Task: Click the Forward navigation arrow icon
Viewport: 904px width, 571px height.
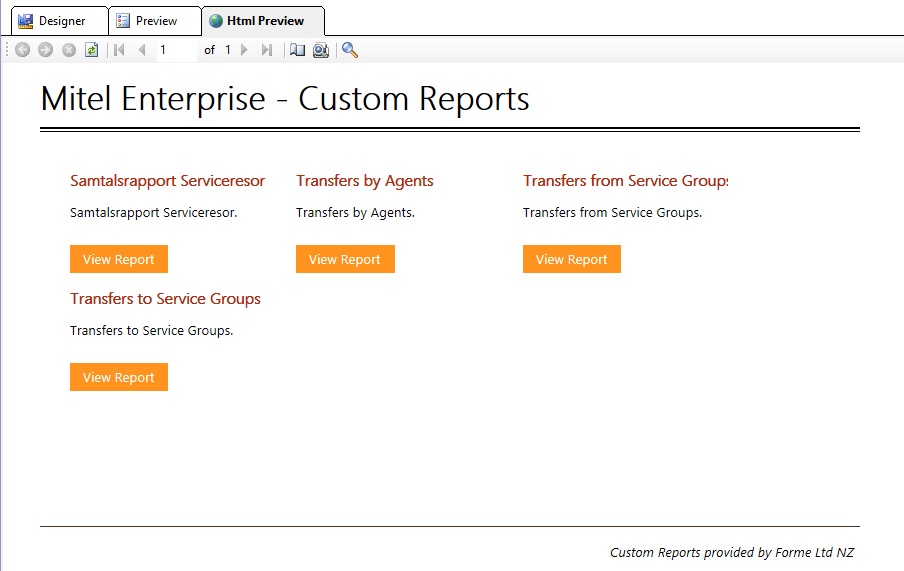Action: [45, 50]
